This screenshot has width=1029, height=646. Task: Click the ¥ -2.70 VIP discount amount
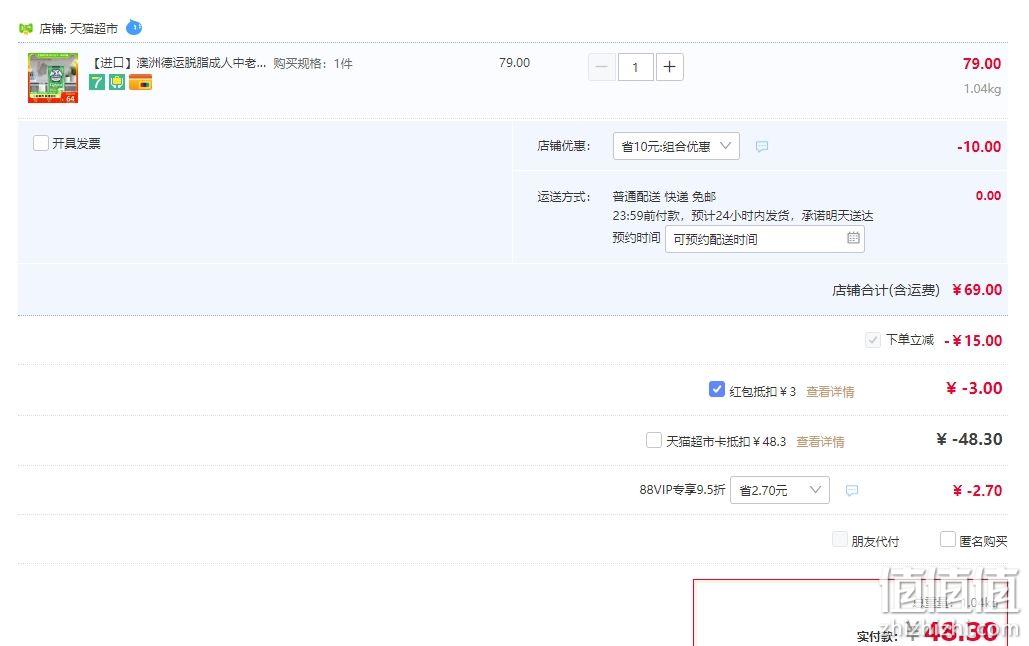tap(977, 490)
